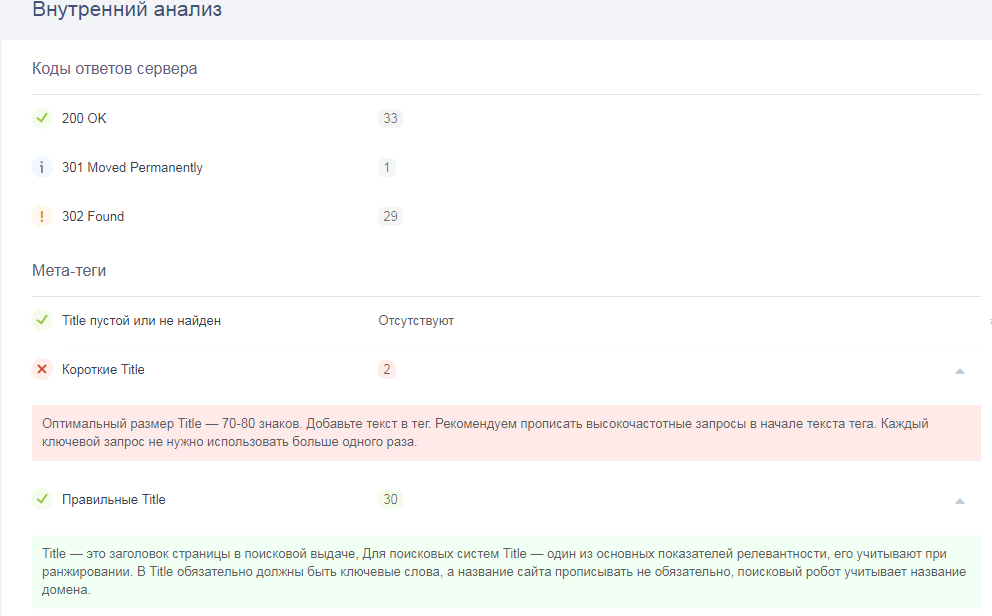Select the 301 Moved Permanently label

click(x=132, y=167)
